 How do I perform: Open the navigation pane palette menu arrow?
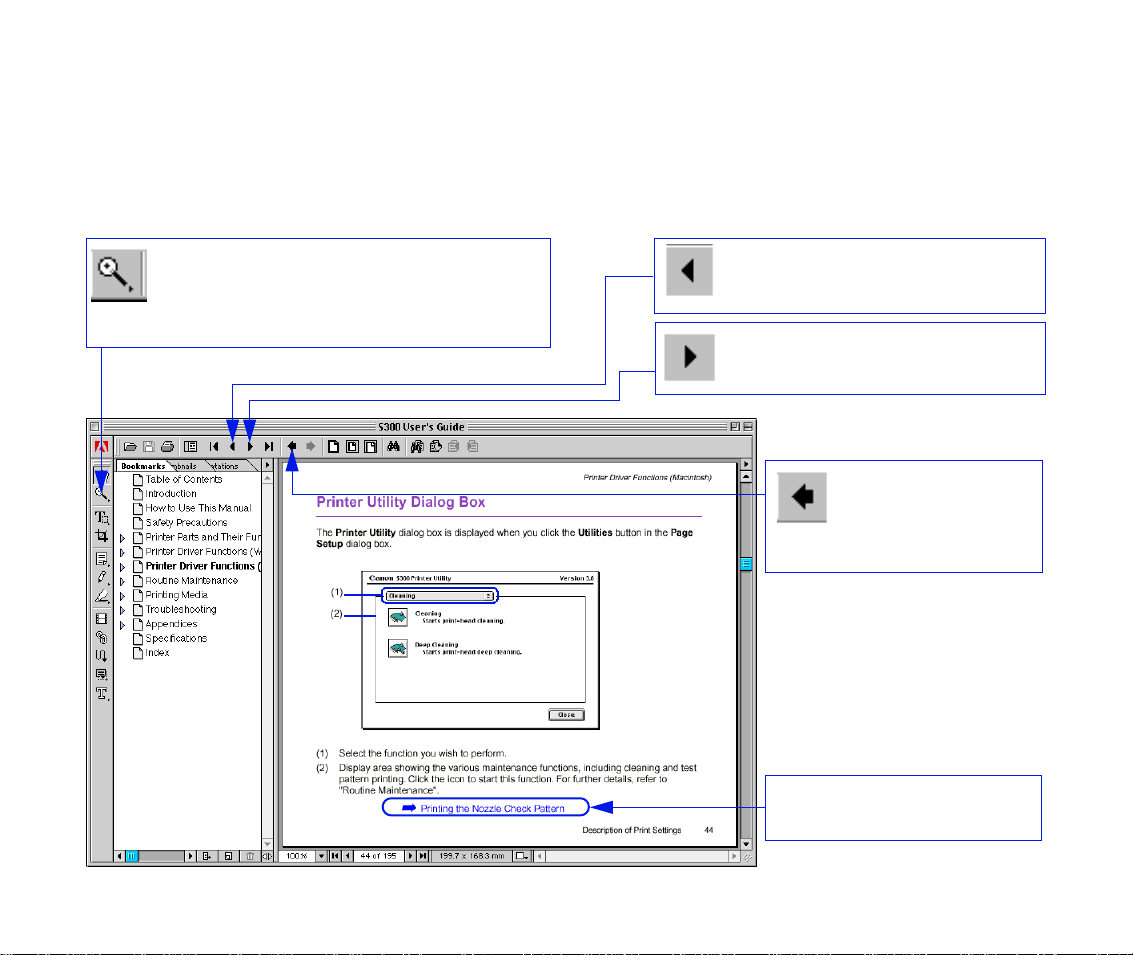coord(267,465)
